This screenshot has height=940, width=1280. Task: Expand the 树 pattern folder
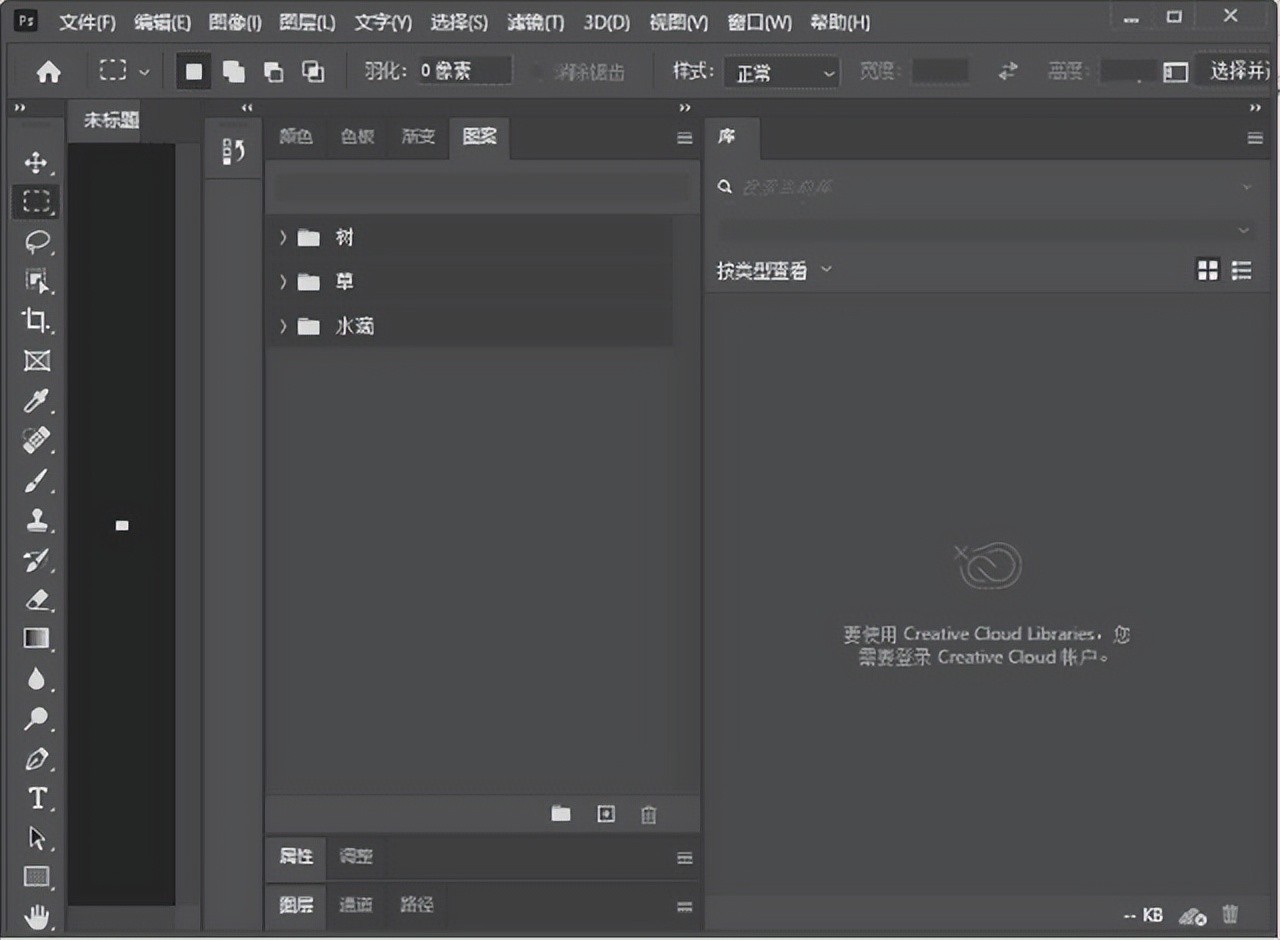coord(283,238)
